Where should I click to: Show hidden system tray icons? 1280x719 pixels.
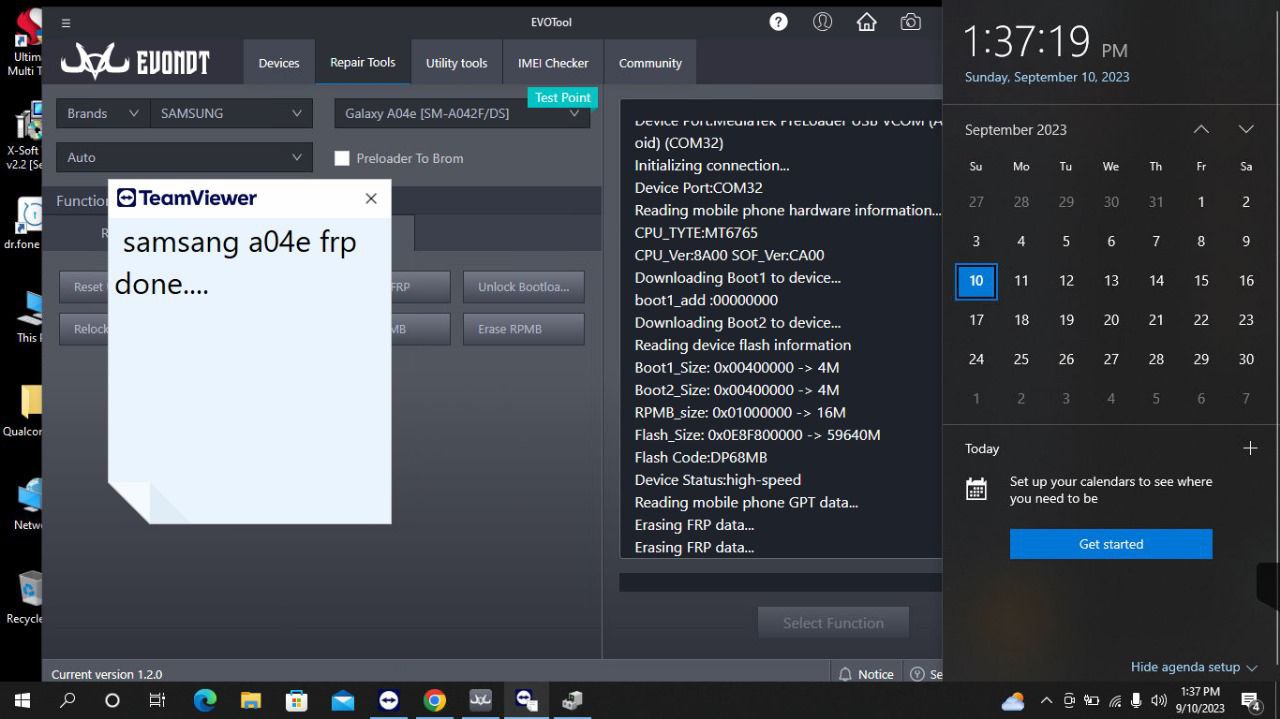tap(1046, 700)
